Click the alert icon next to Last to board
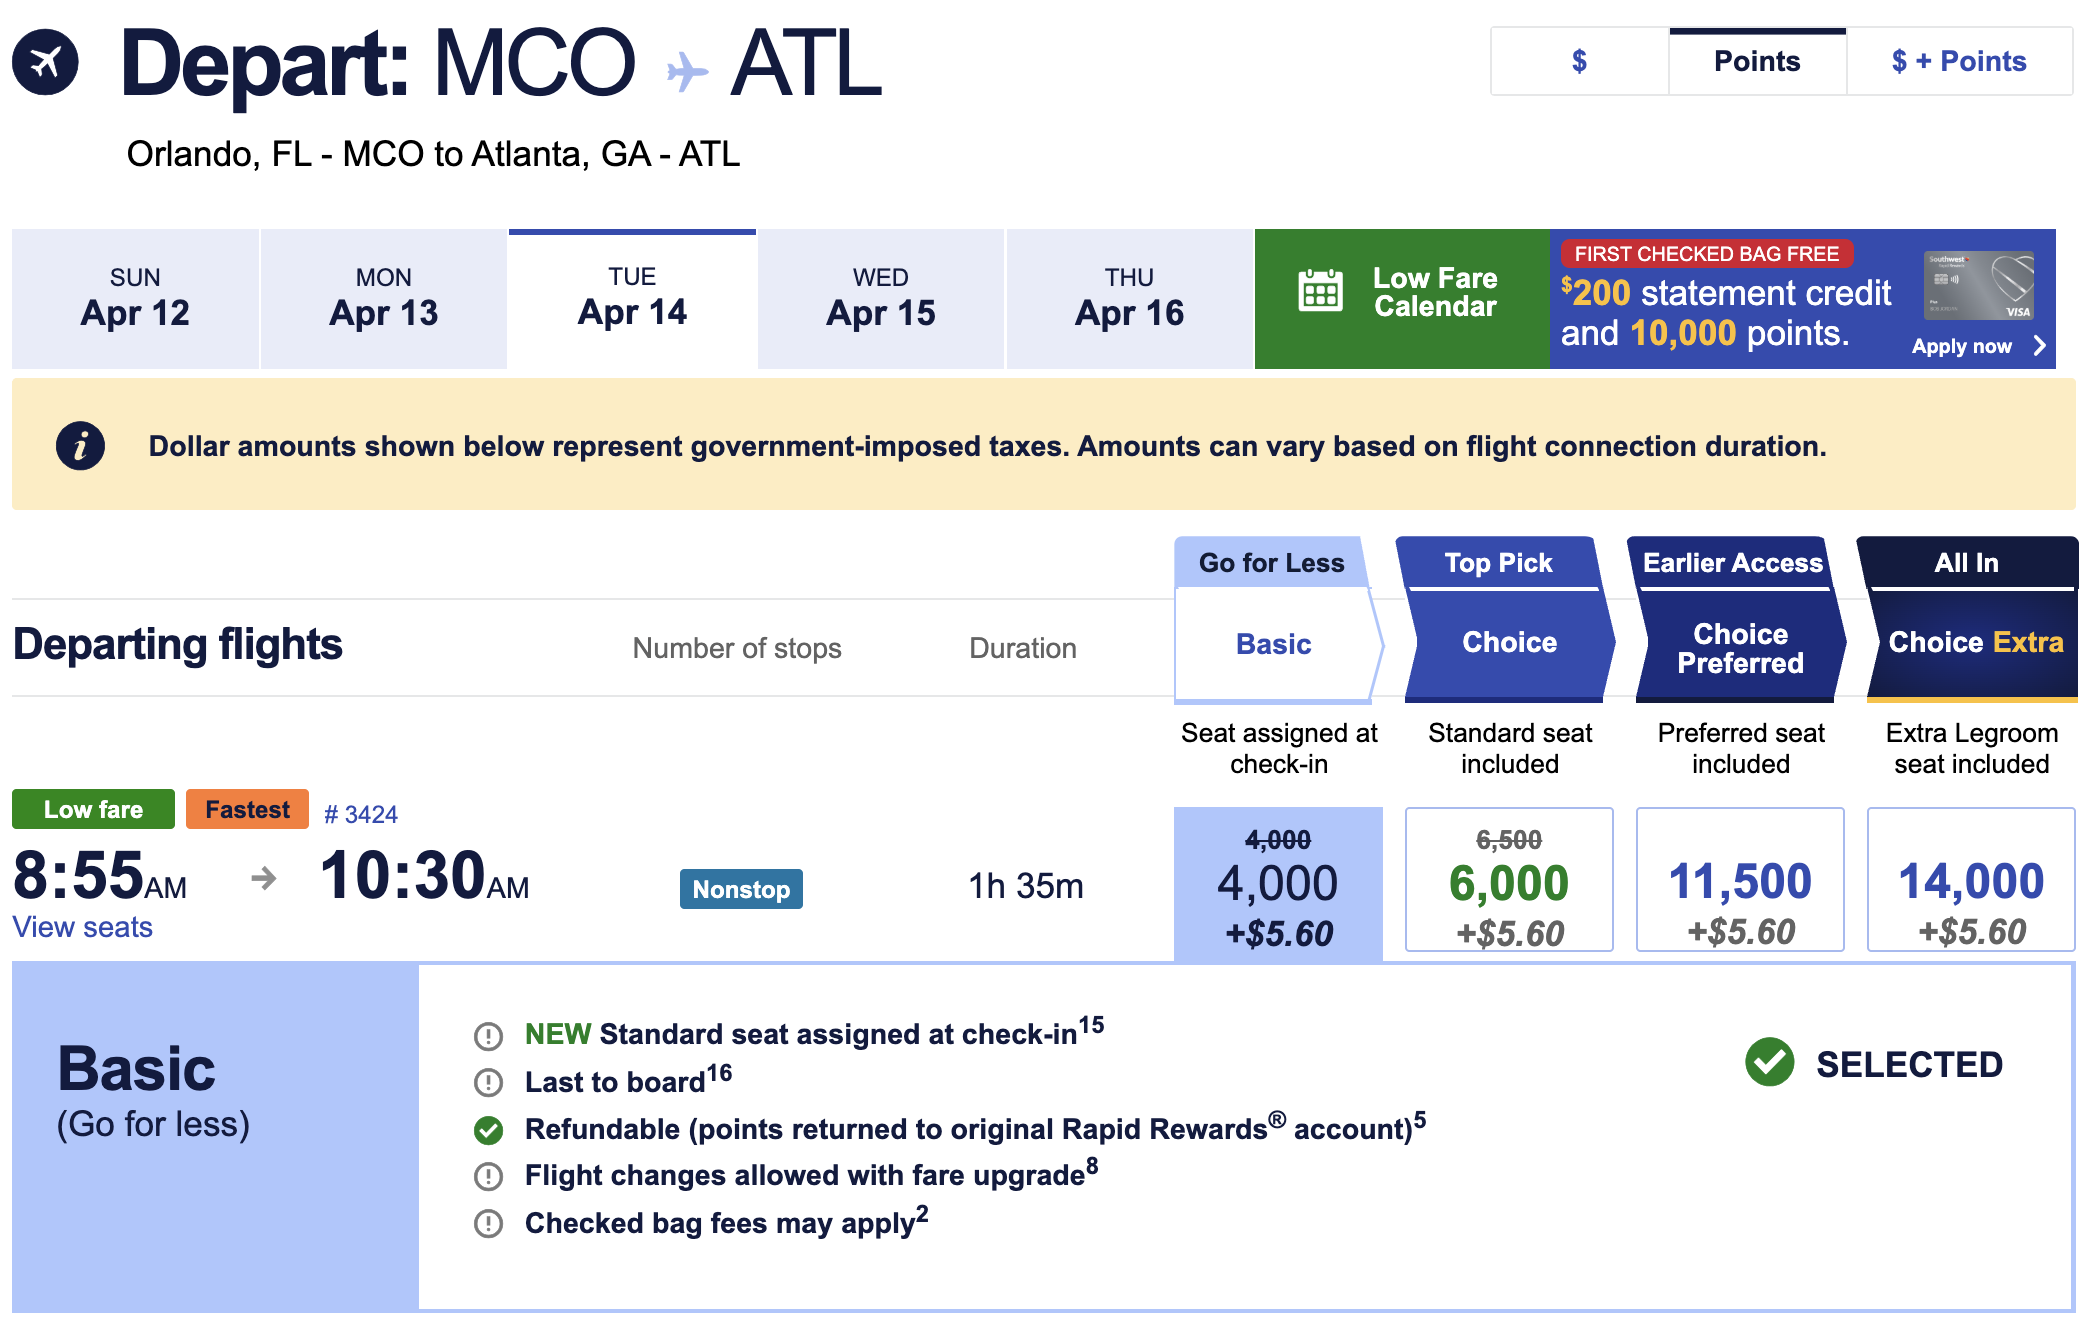The height and width of the screenshot is (1324, 2084). 487,1082
